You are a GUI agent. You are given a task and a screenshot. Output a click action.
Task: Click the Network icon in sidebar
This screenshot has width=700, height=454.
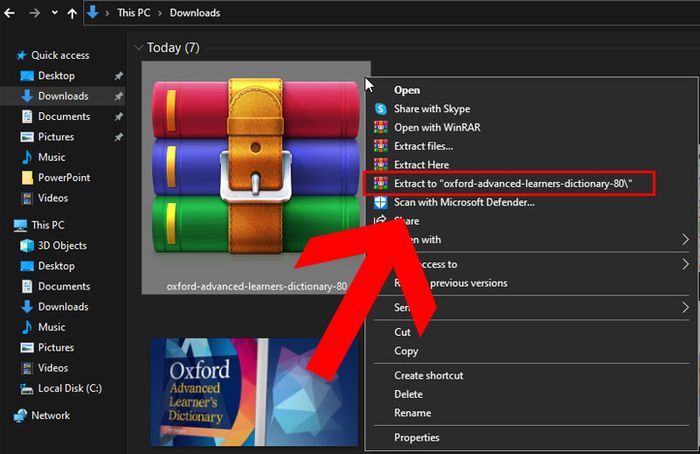click(x=20, y=415)
